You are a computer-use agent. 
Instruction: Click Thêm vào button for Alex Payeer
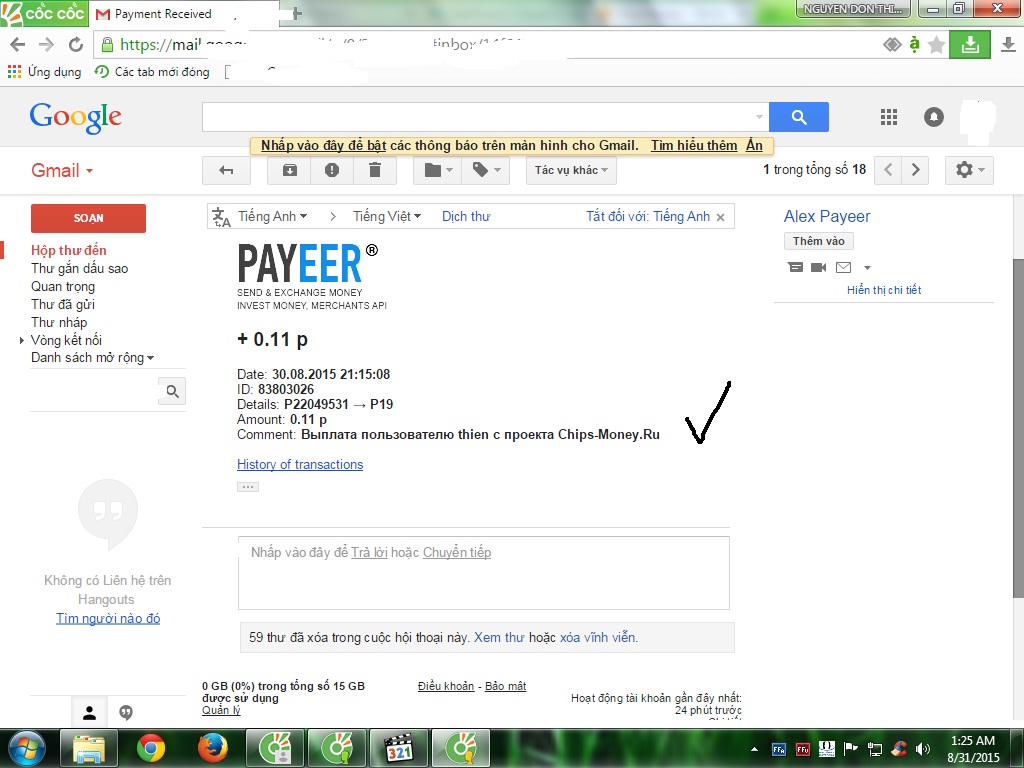tap(818, 241)
